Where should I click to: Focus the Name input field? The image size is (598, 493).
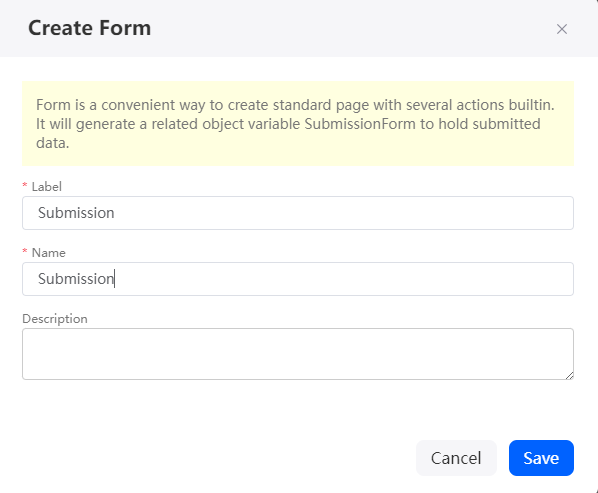(x=298, y=279)
